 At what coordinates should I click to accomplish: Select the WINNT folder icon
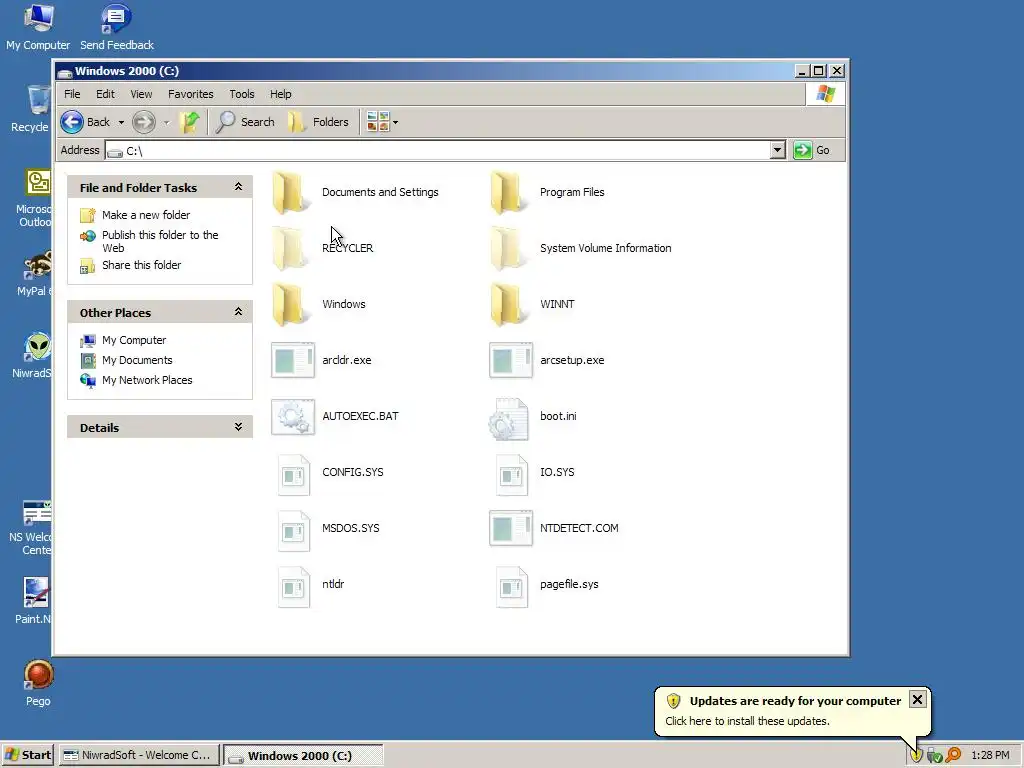[507, 304]
